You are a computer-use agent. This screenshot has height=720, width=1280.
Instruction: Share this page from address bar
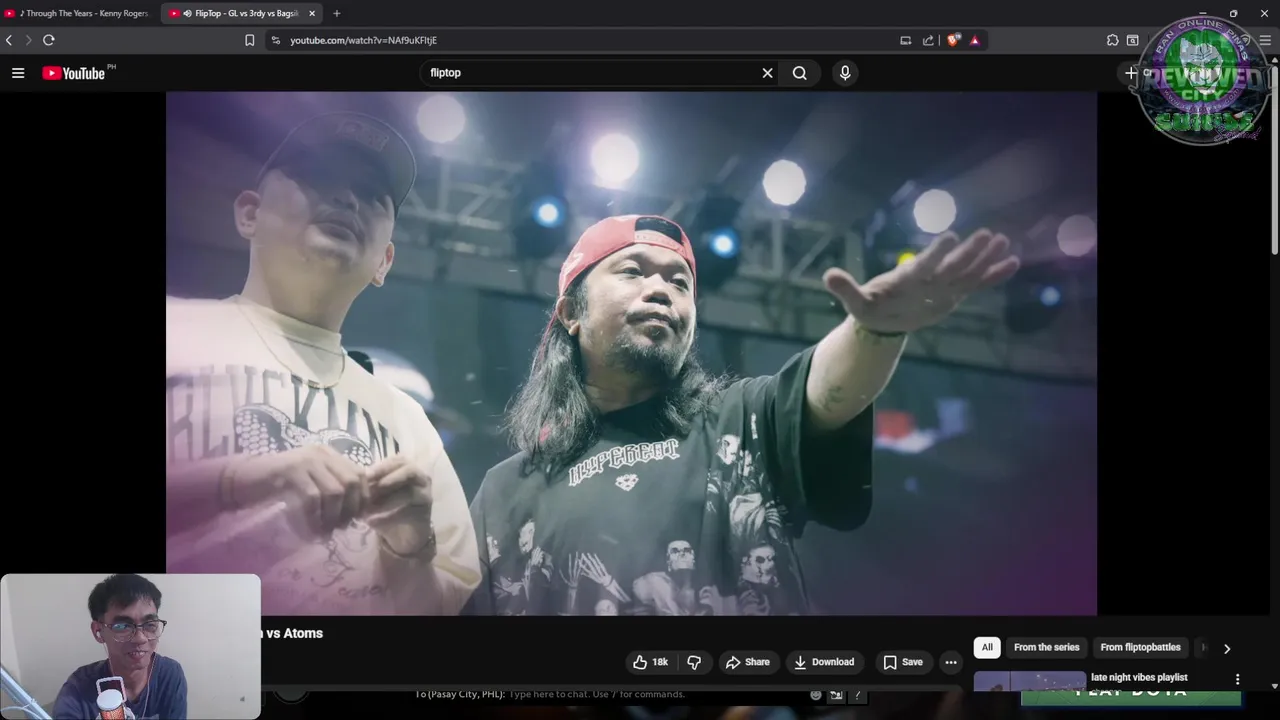(928, 40)
